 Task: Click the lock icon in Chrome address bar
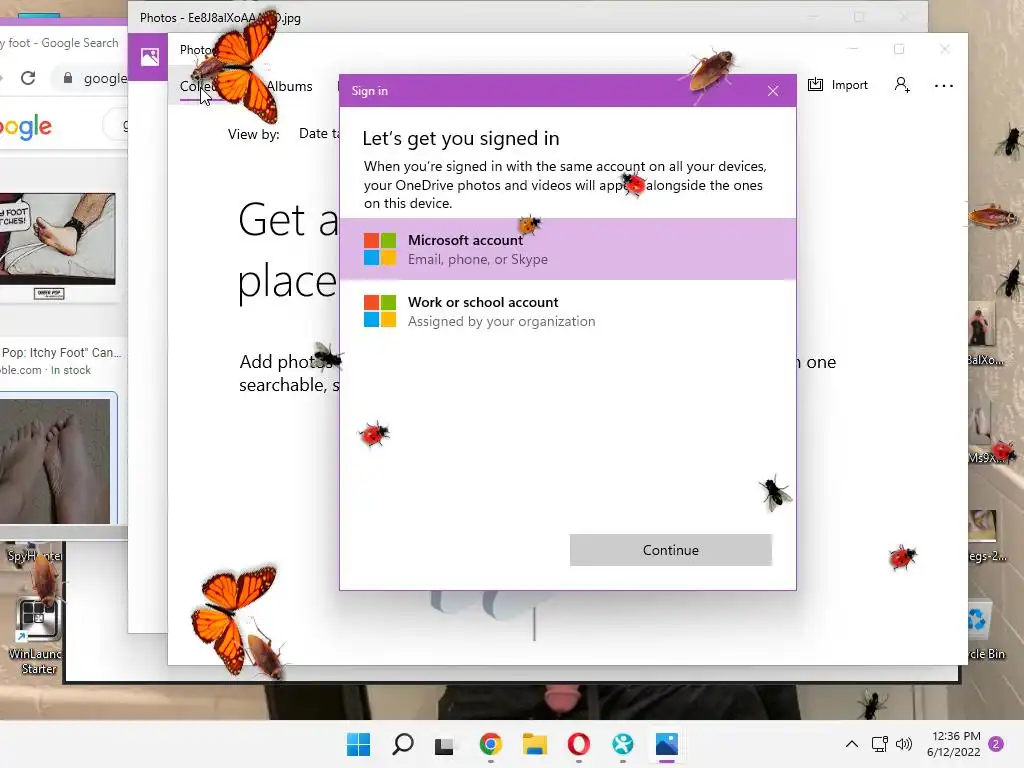pos(68,78)
